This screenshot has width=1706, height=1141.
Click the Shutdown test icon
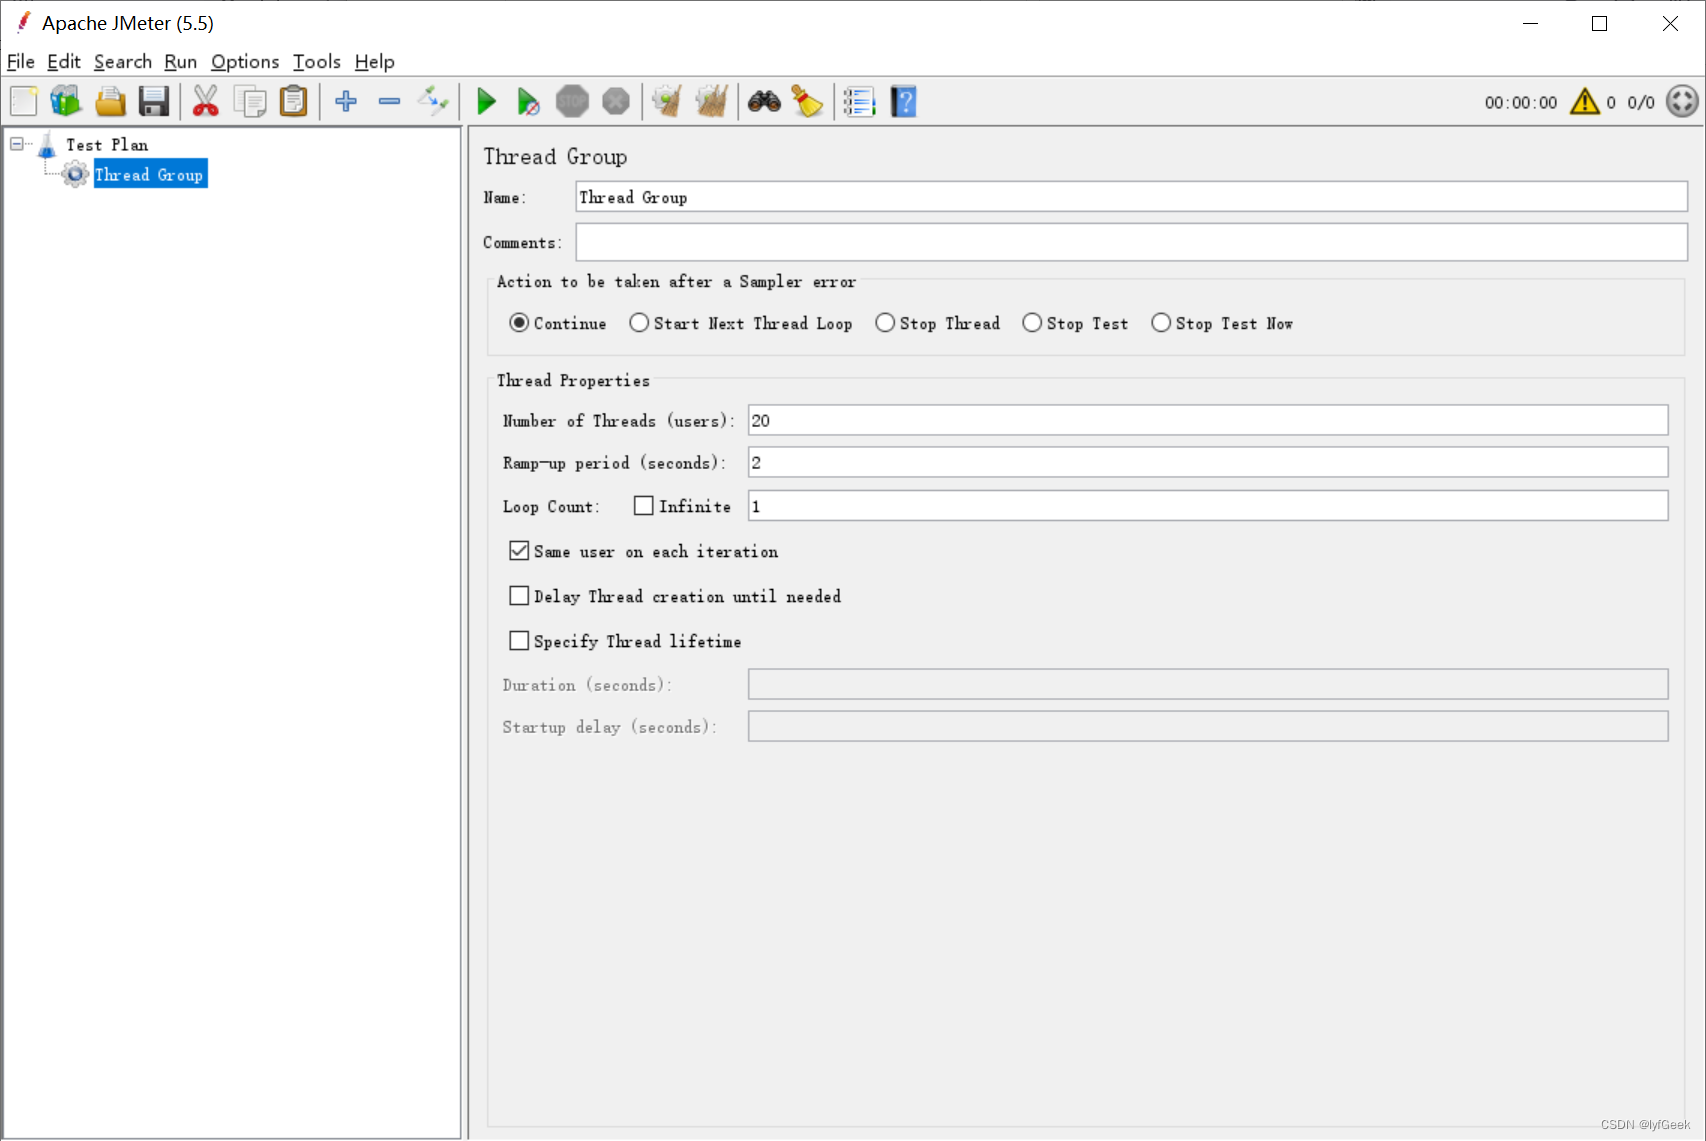click(x=616, y=102)
